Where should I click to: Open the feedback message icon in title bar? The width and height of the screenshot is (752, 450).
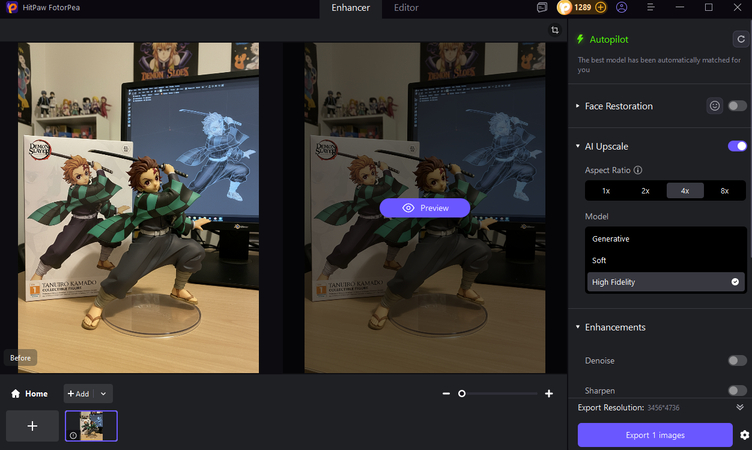(542, 7)
